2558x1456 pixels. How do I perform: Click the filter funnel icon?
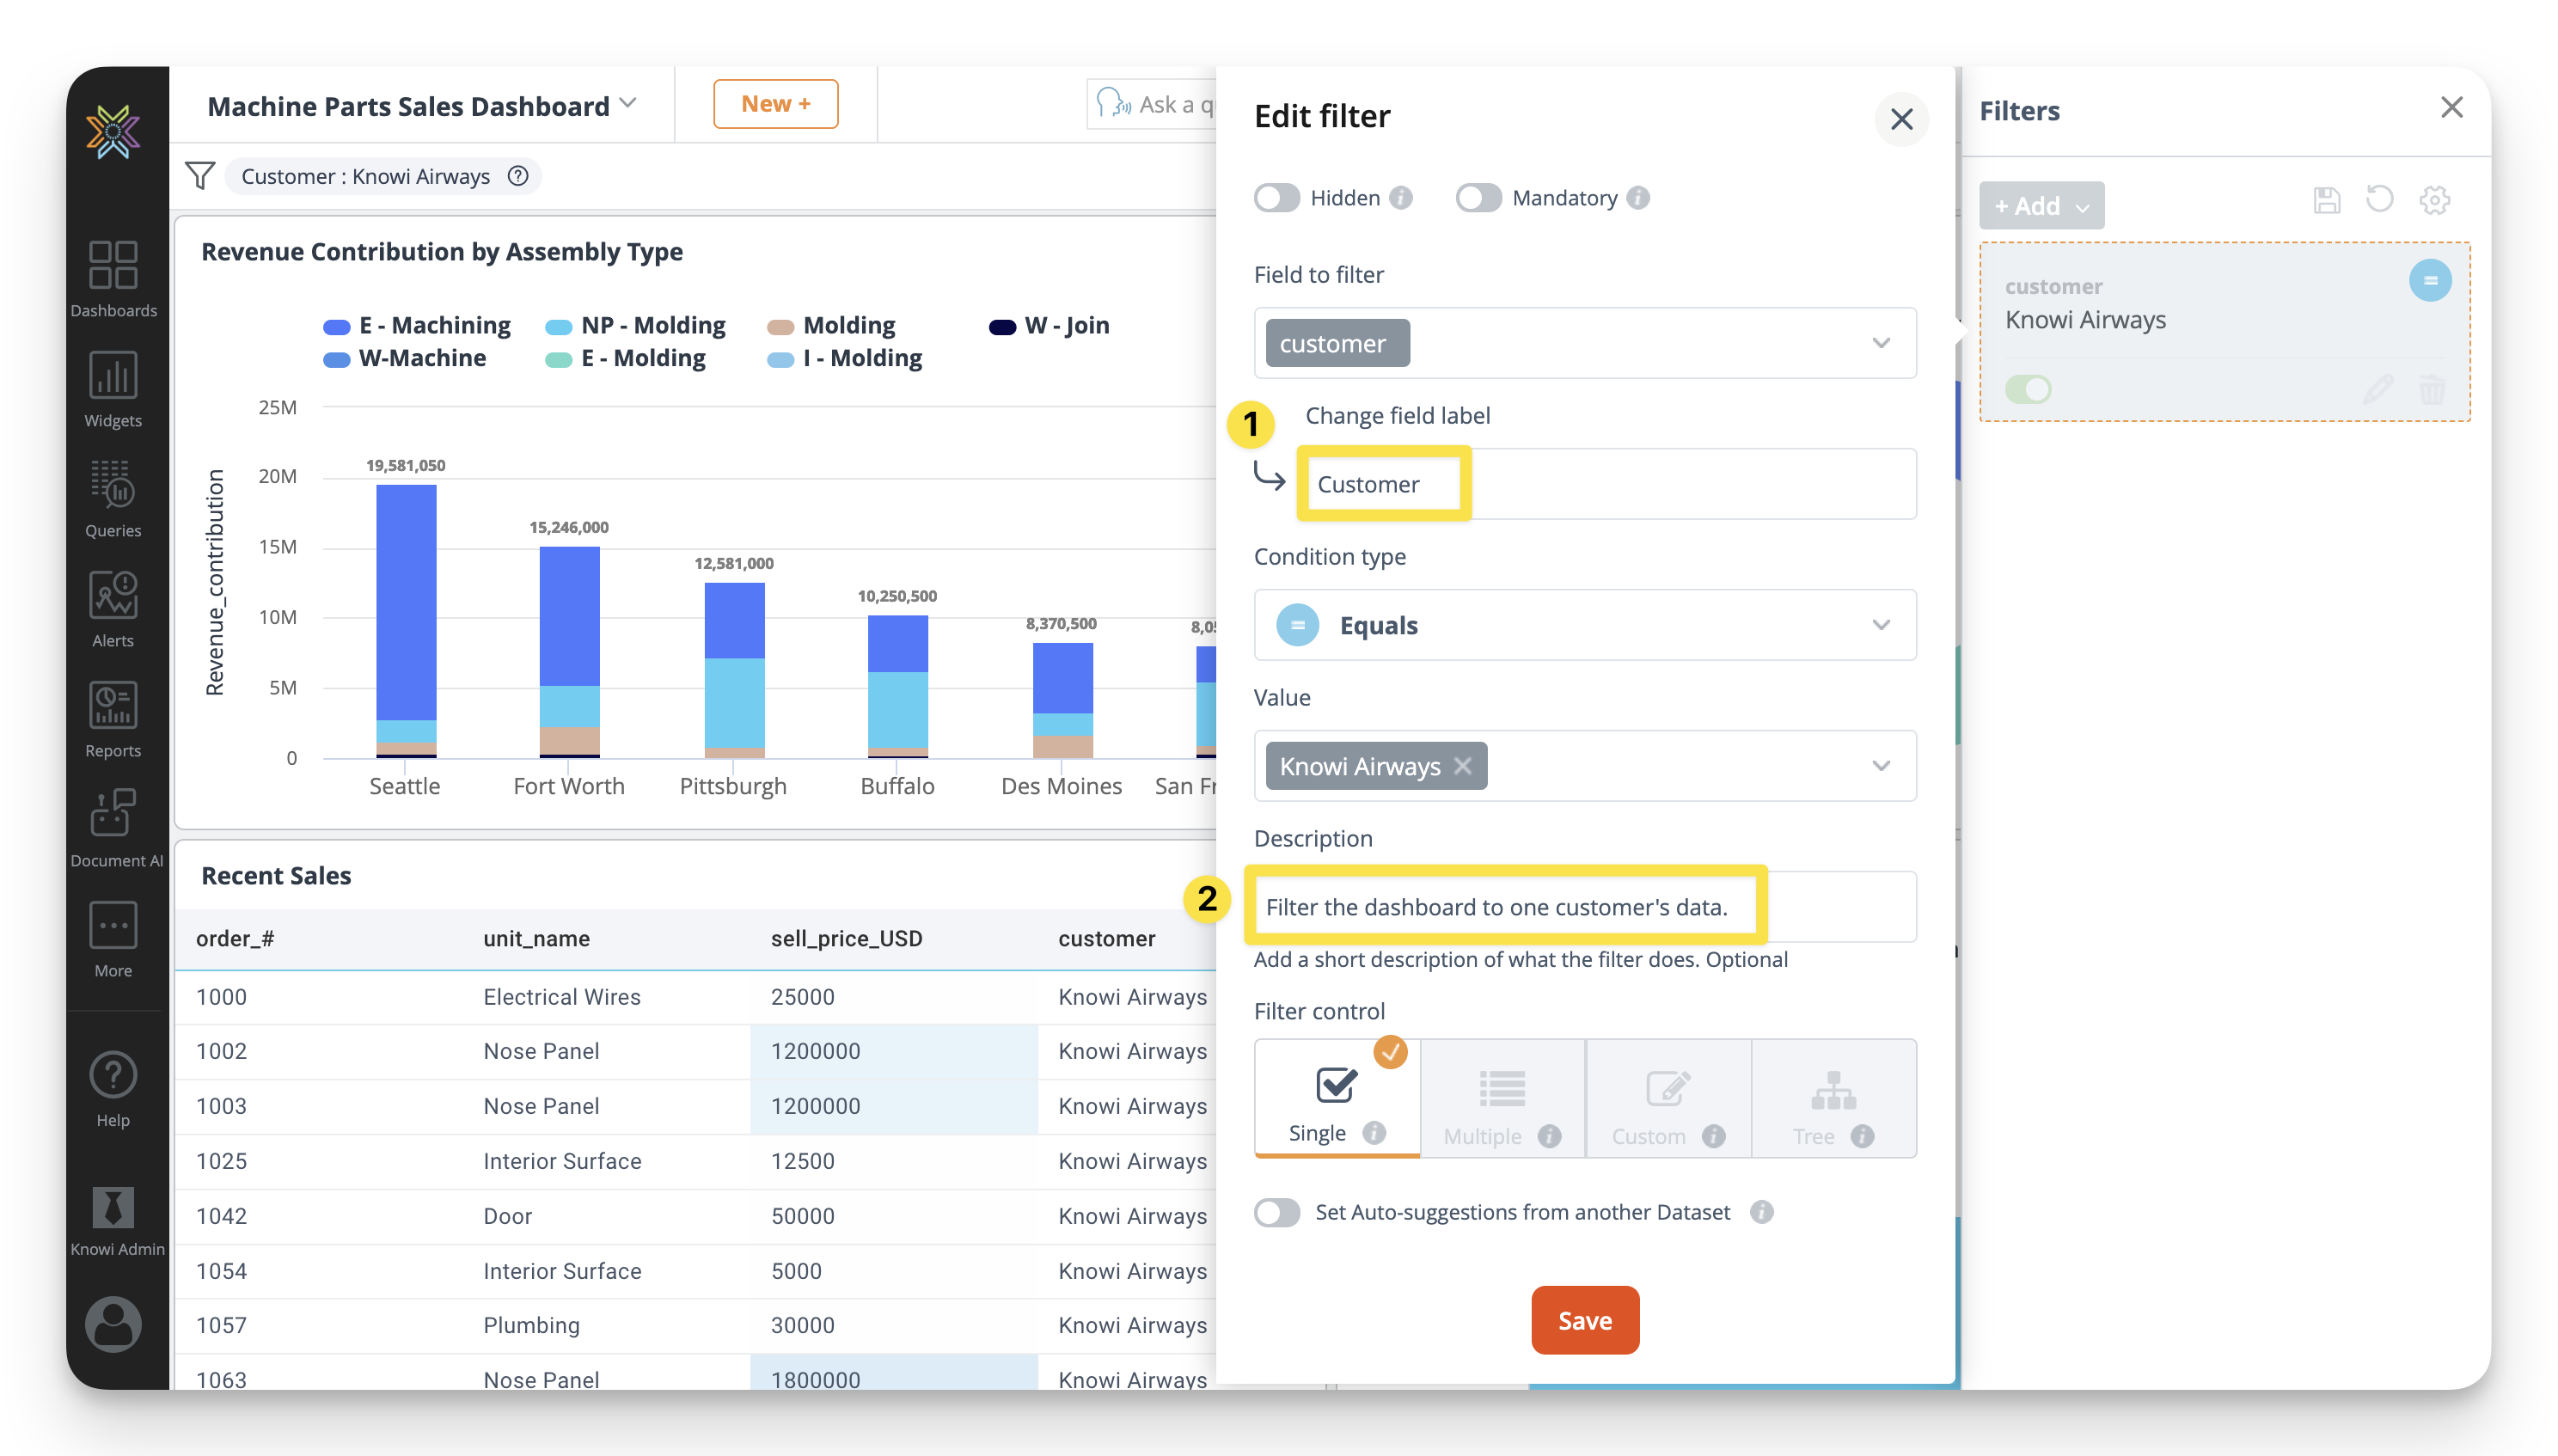coord(200,176)
